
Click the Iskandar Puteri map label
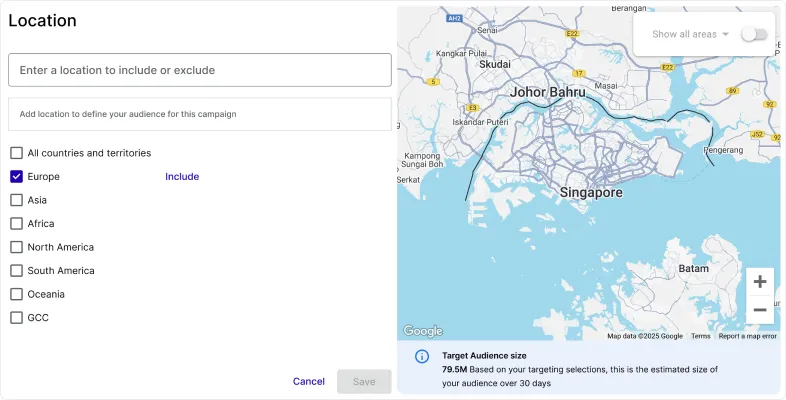point(480,122)
